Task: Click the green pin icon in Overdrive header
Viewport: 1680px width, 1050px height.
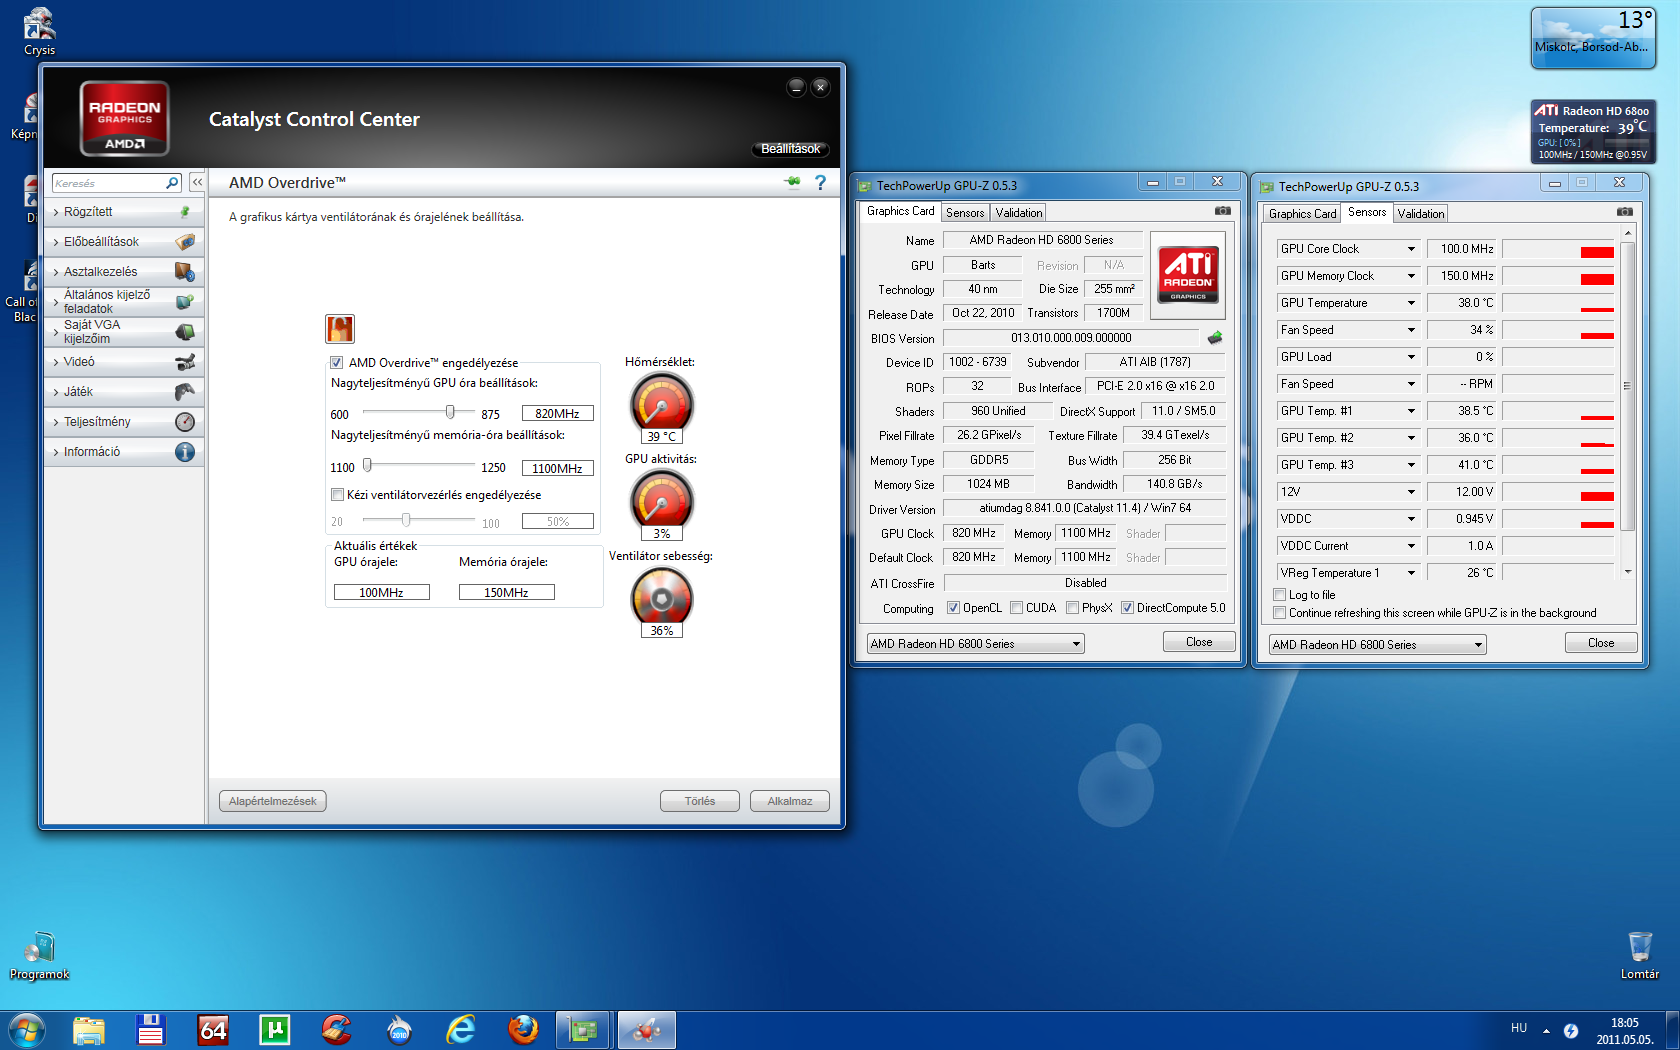Action: [x=793, y=182]
